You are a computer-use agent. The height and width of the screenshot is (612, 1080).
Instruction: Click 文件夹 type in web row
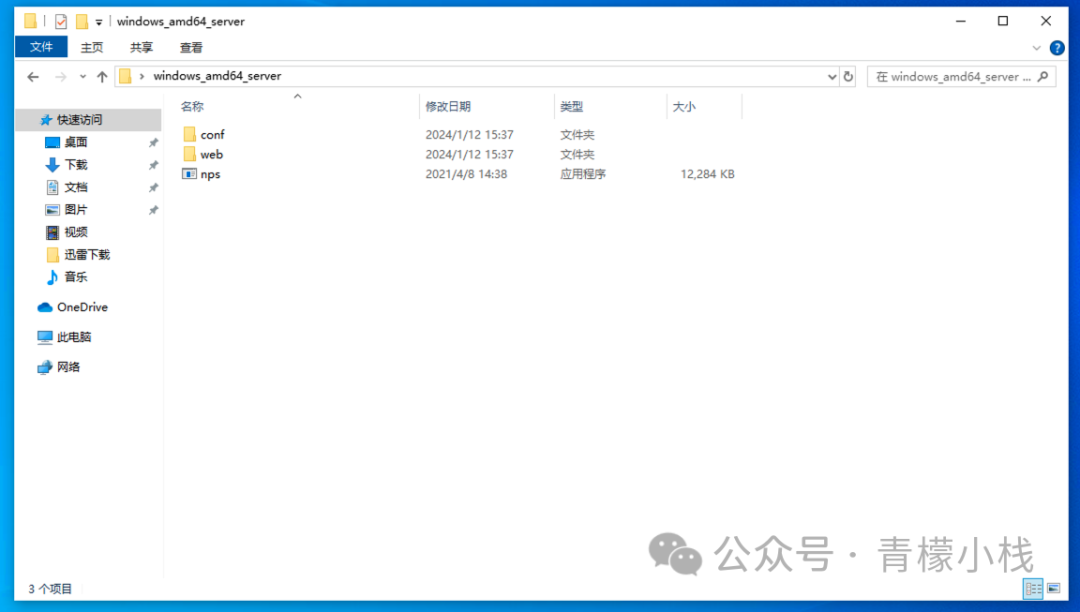tap(577, 154)
